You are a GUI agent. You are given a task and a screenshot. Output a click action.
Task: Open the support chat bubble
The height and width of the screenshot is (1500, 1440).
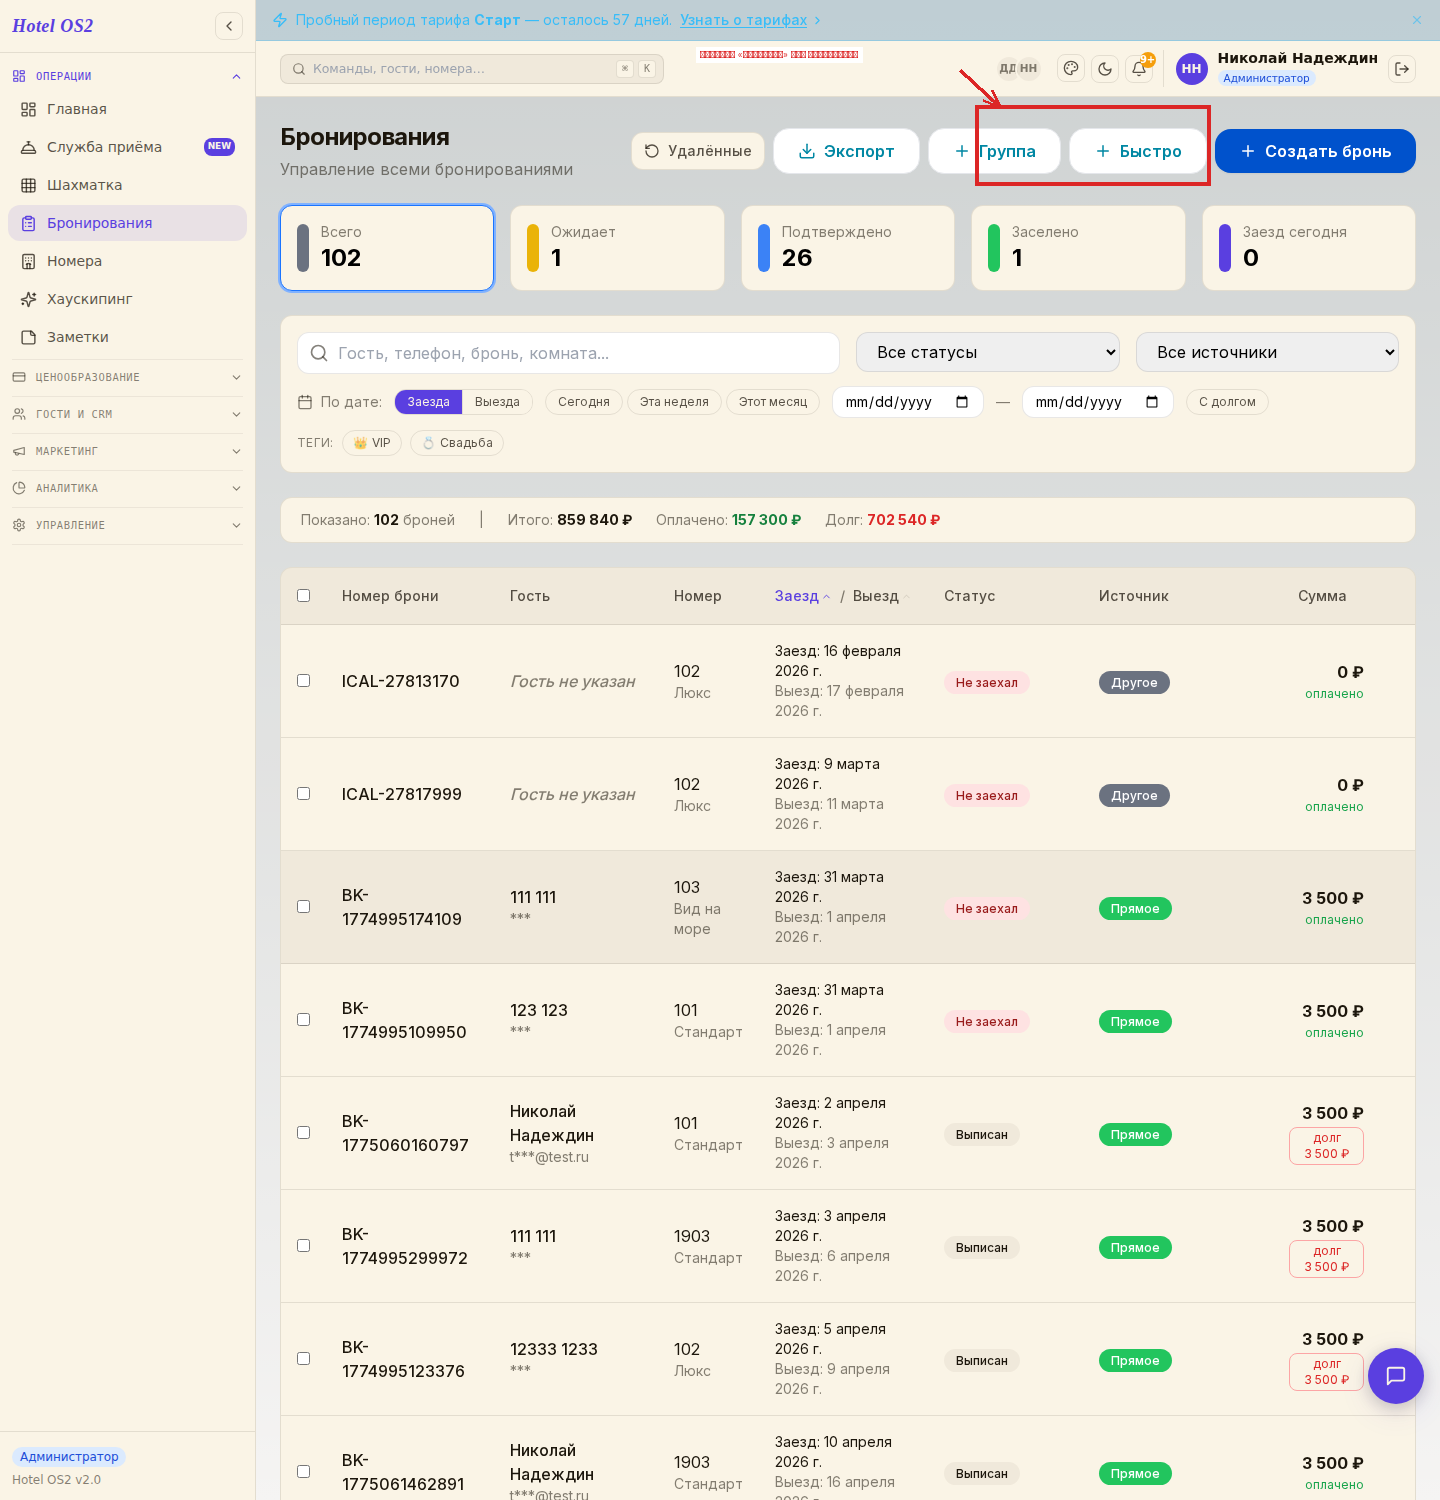coord(1396,1375)
